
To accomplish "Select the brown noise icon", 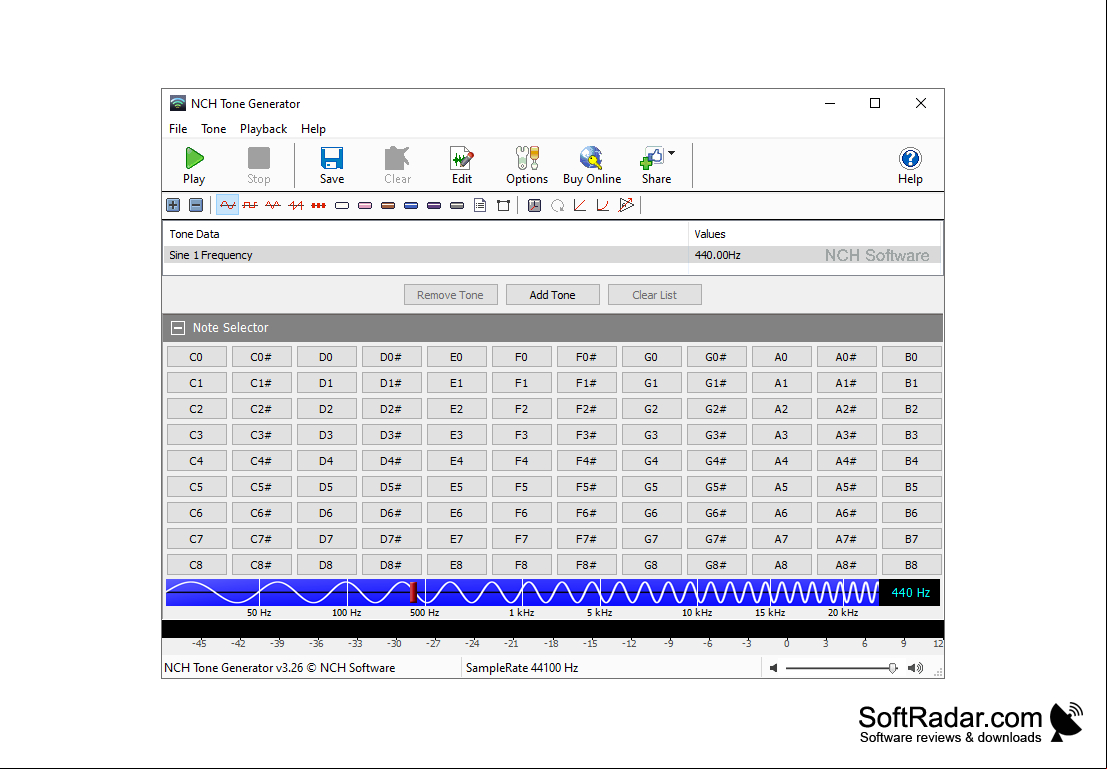I will tap(388, 205).
